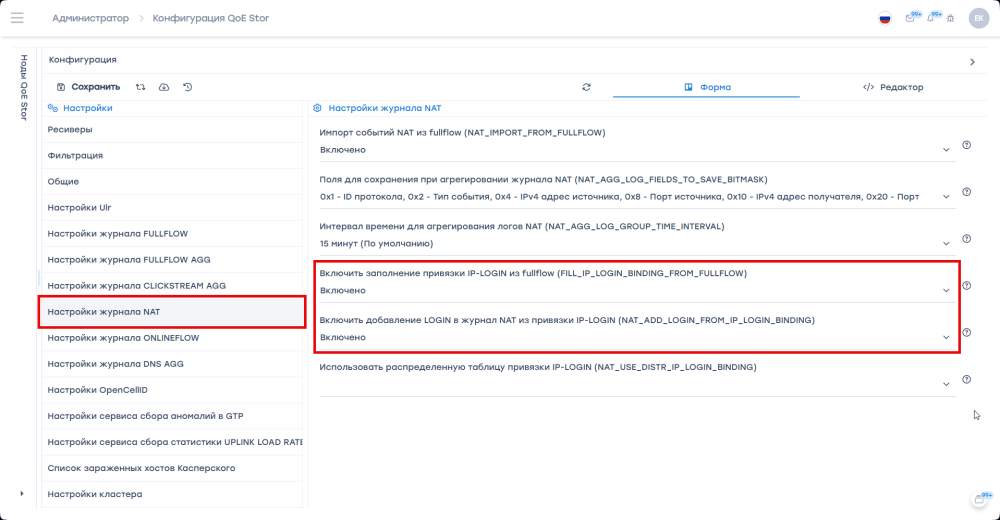Switch to the Редактор tab
The height and width of the screenshot is (520, 1000).
pyautogui.click(x=893, y=87)
